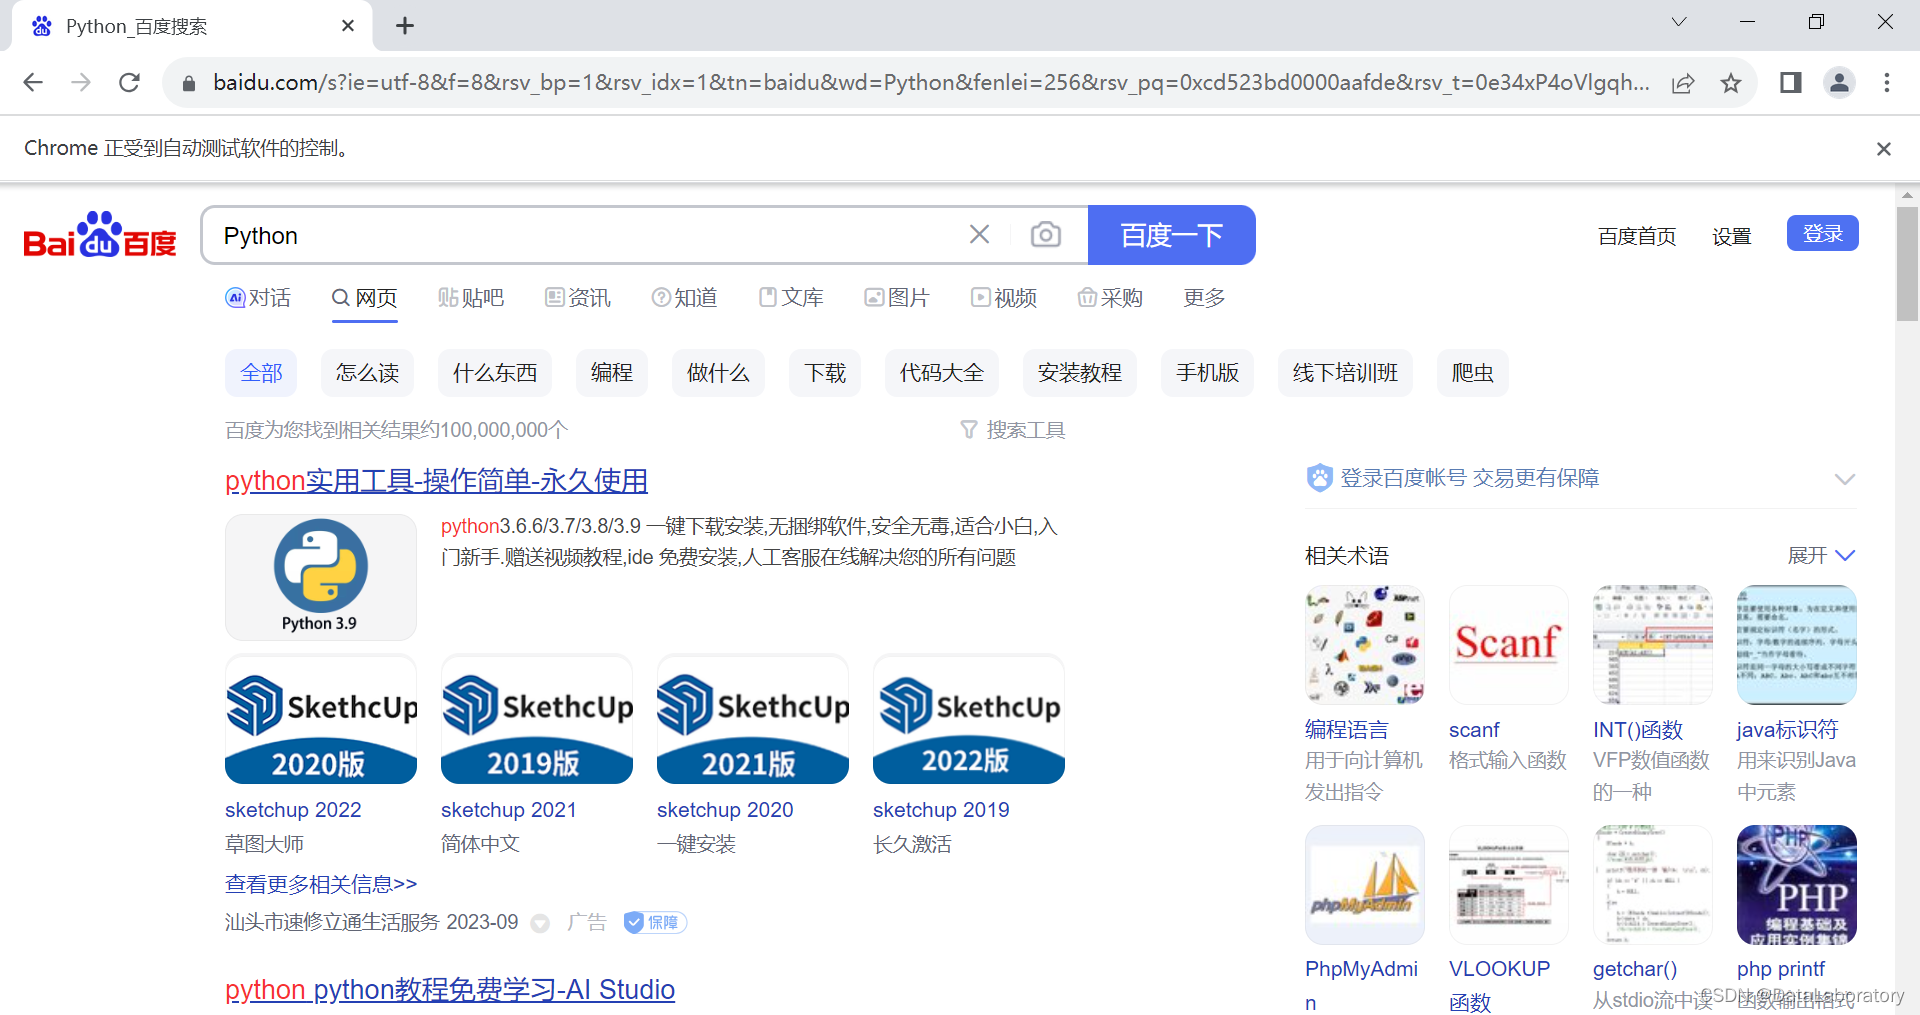This screenshot has width=1920, height=1015.
Task: Open the SketchUp 2020版 thumbnail
Action: (x=321, y=719)
